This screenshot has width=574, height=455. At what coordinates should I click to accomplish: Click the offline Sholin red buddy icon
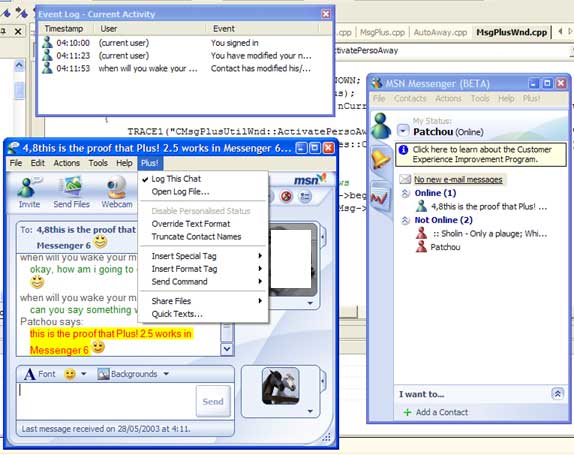coord(421,233)
